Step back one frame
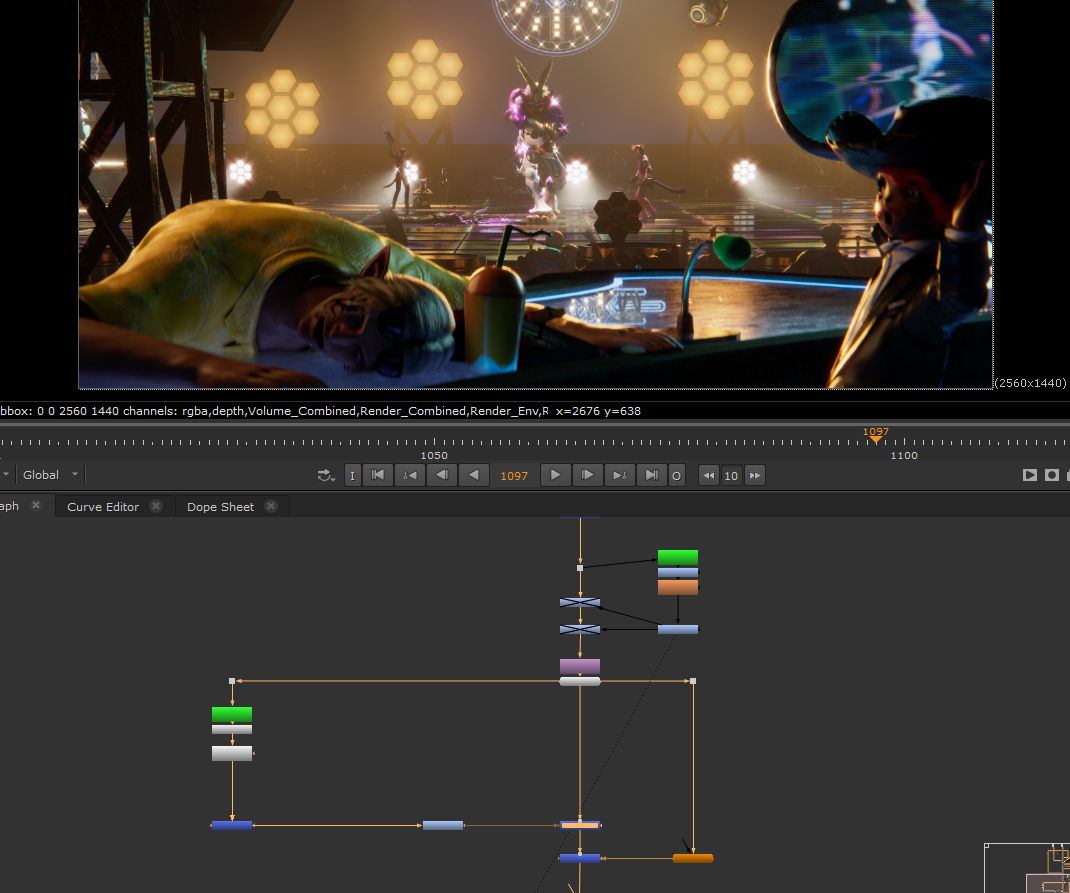The width and height of the screenshot is (1070, 893). pos(441,475)
